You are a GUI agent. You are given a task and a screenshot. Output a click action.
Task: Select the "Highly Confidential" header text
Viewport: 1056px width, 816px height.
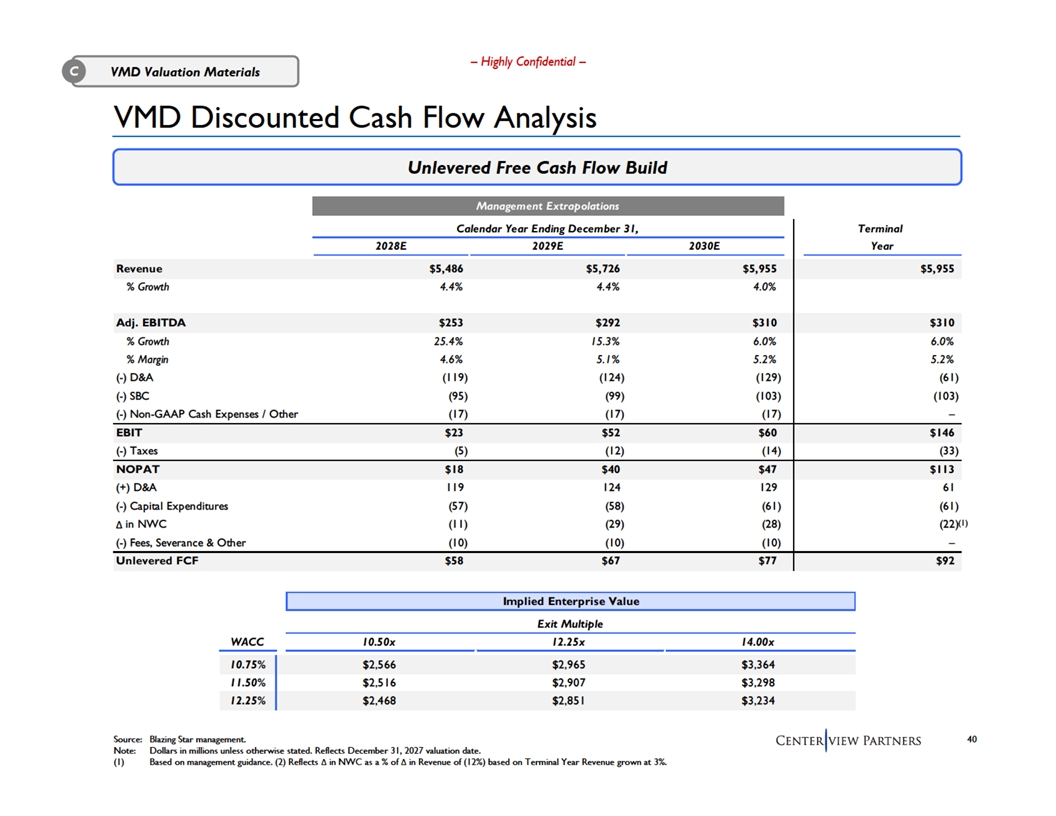[528, 62]
